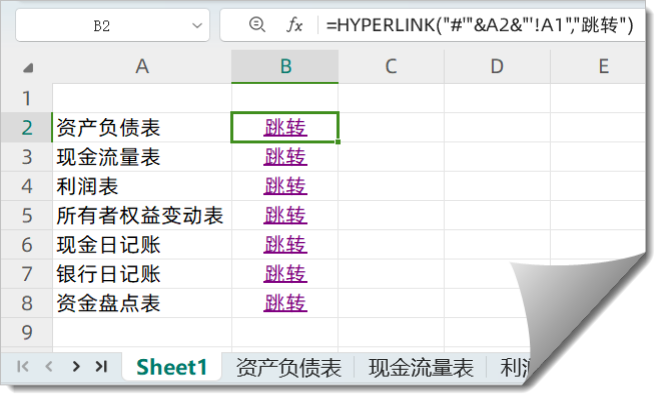
Task: Follow the 跳转 link beside 银行日记账
Action: pyautogui.click(x=285, y=274)
